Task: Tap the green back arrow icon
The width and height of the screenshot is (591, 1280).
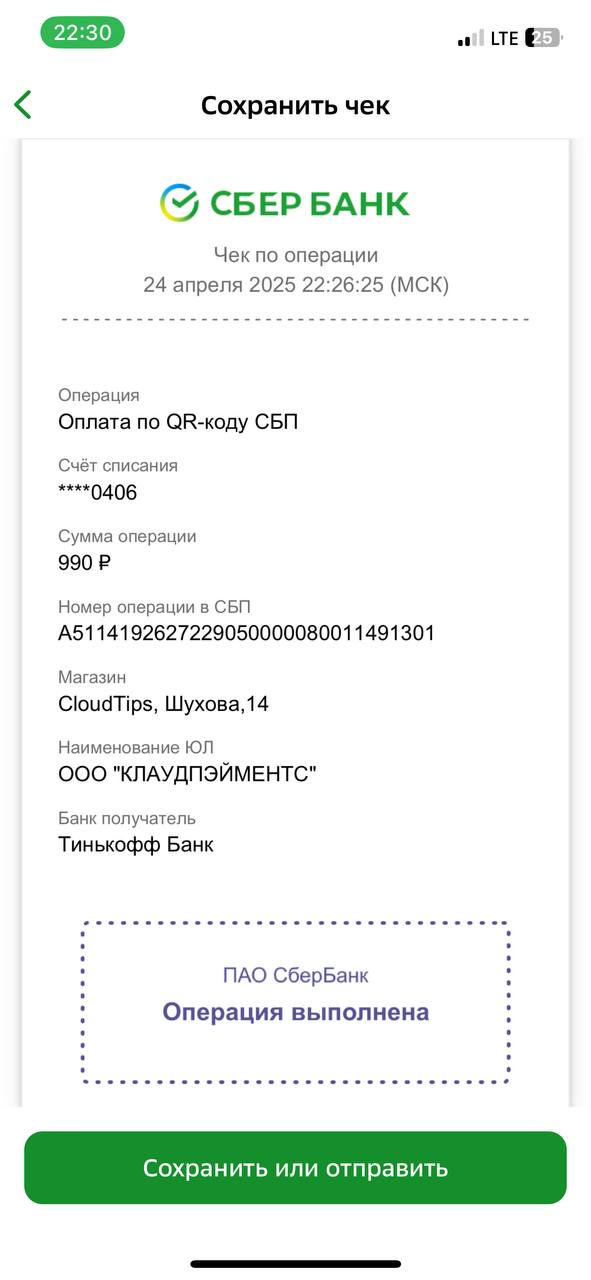Action: coord(23,104)
